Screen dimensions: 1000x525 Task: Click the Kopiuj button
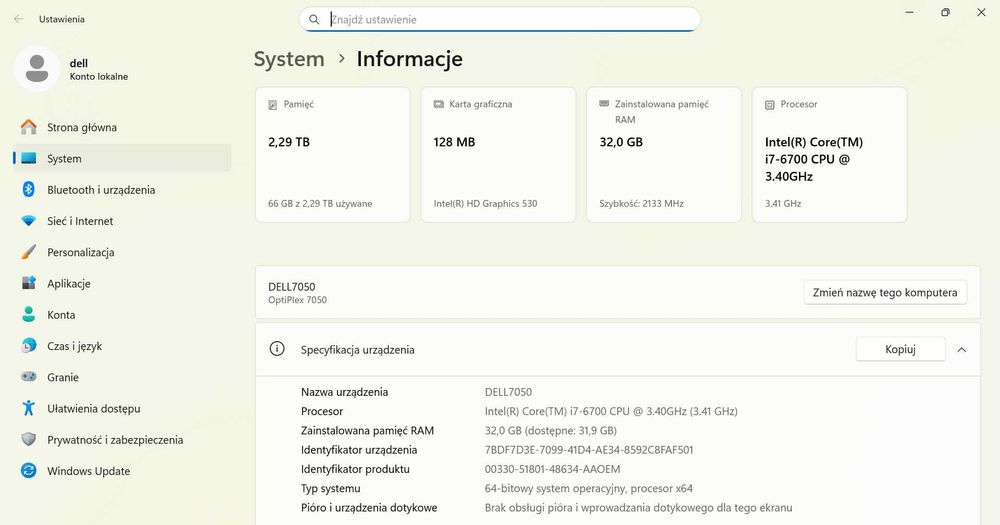tap(901, 349)
